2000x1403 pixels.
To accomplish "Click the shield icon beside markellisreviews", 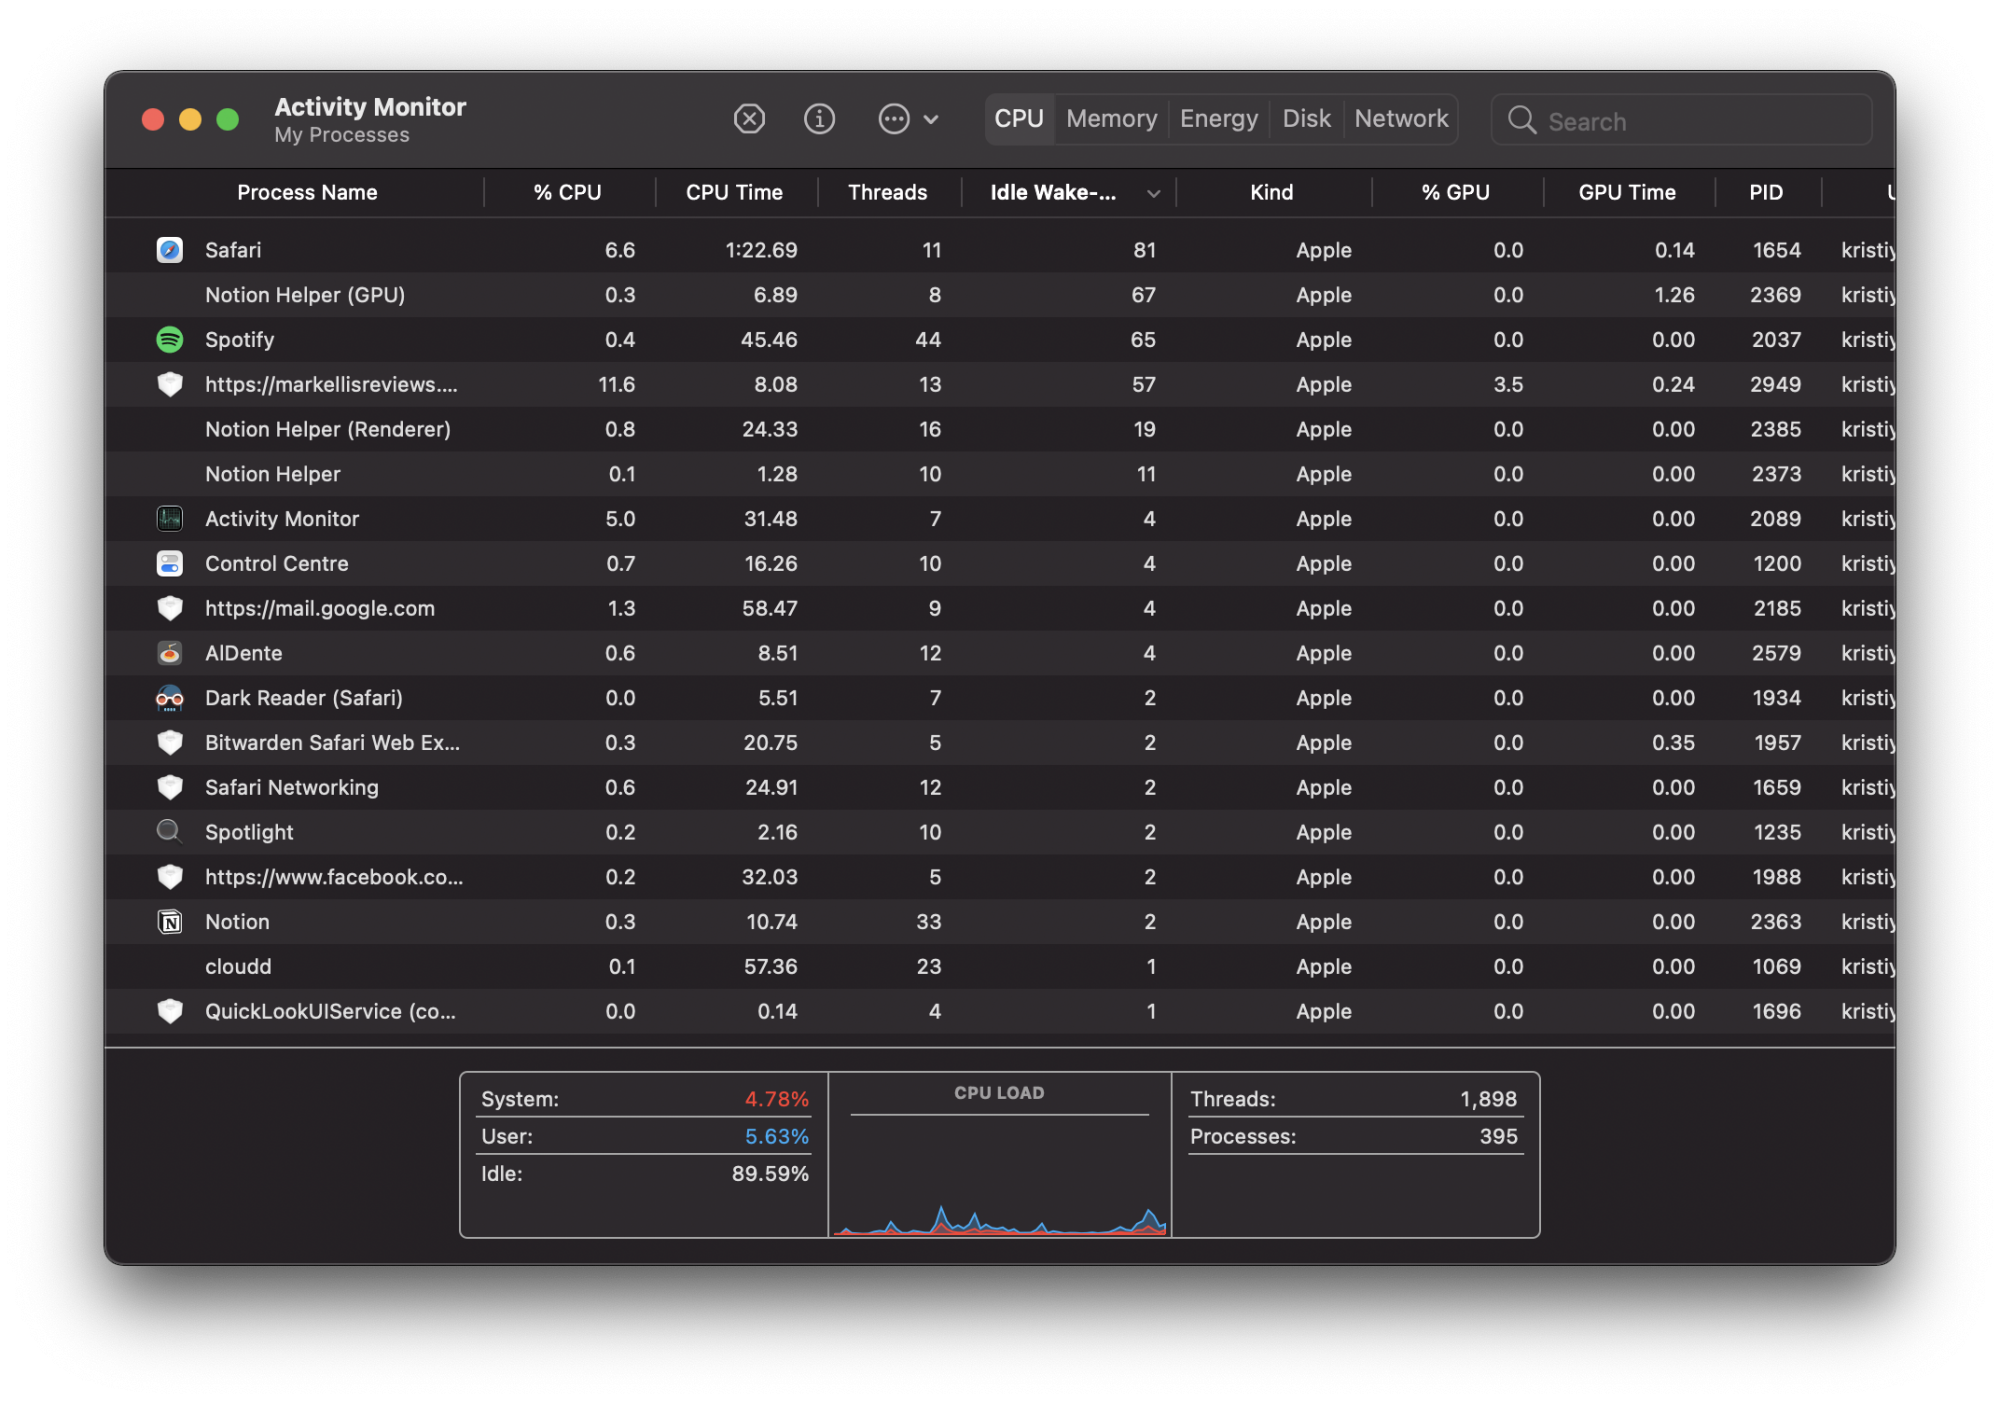I will pyautogui.click(x=170, y=384).
